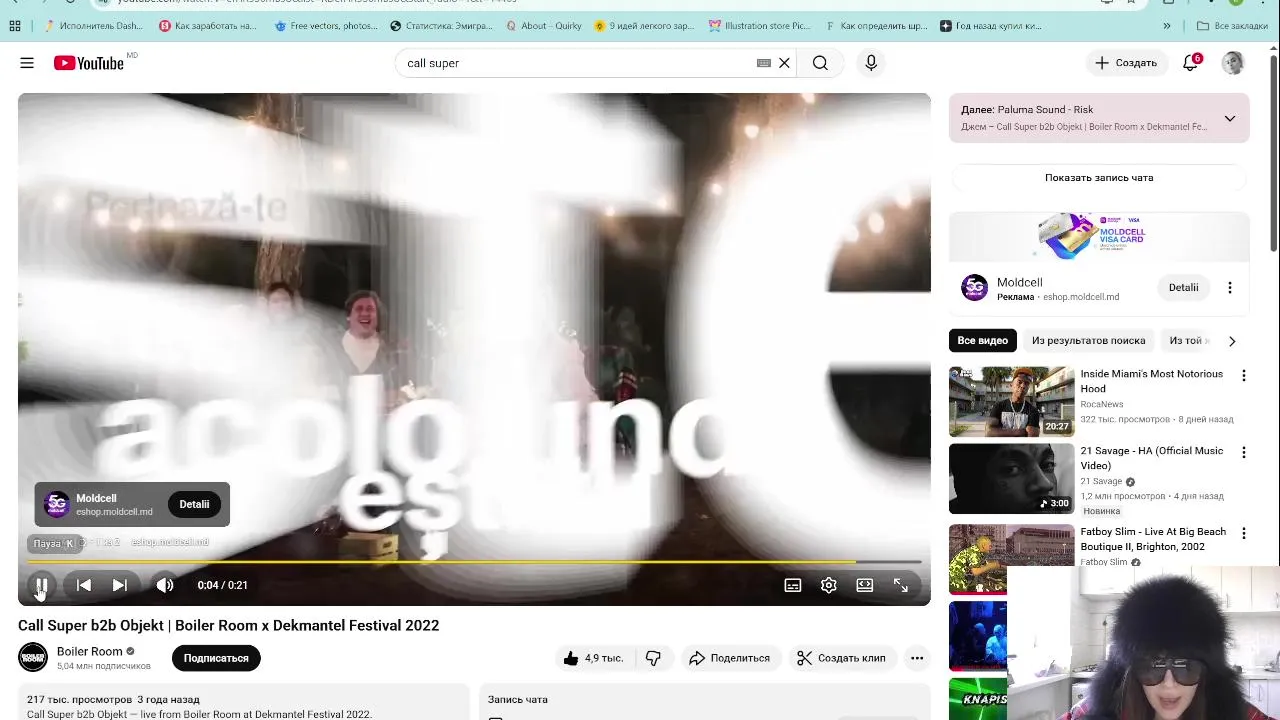Select the Все видео filter chip
The height and width of the screenshot is (720, 1280).
click(983, 341)
